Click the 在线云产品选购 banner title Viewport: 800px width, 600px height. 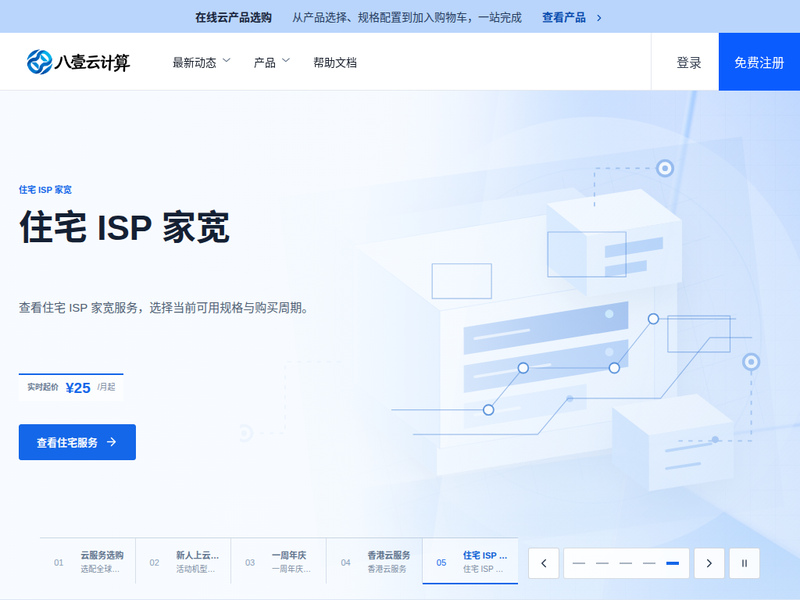click(233, 17)
